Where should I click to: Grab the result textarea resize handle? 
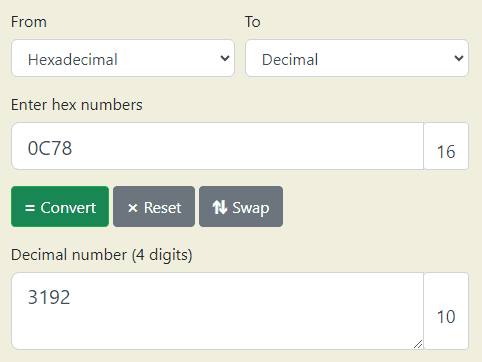pyautogui.click(x=418, y=344)
